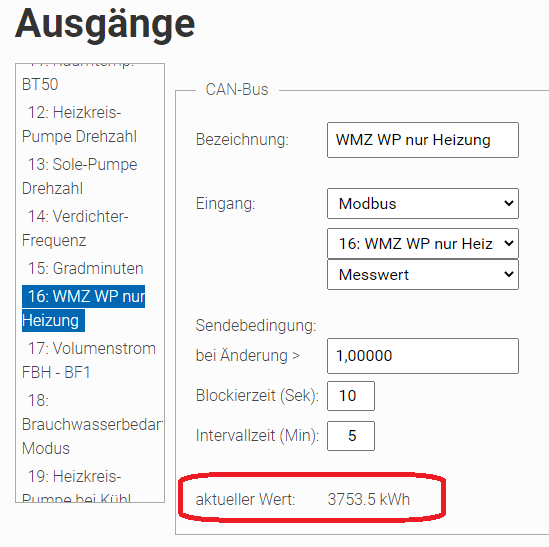Screen dimensions: 549x547
Task: Select the BT50 list entry
Action: click(40, 84)
